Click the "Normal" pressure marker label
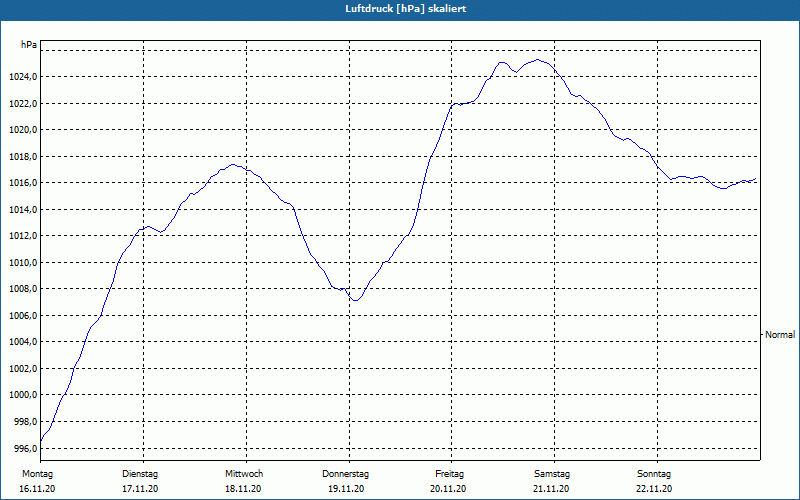Screen dimensions: 800x500 (x=780, y=335)
